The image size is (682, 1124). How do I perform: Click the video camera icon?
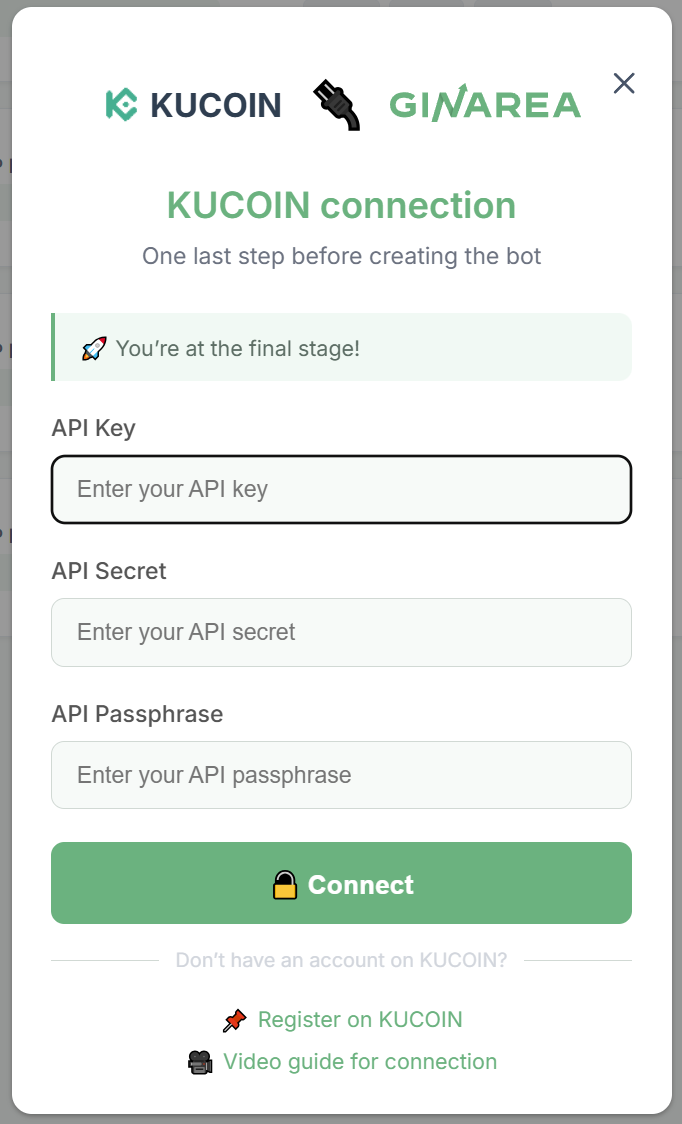(x=200, y=1062)
